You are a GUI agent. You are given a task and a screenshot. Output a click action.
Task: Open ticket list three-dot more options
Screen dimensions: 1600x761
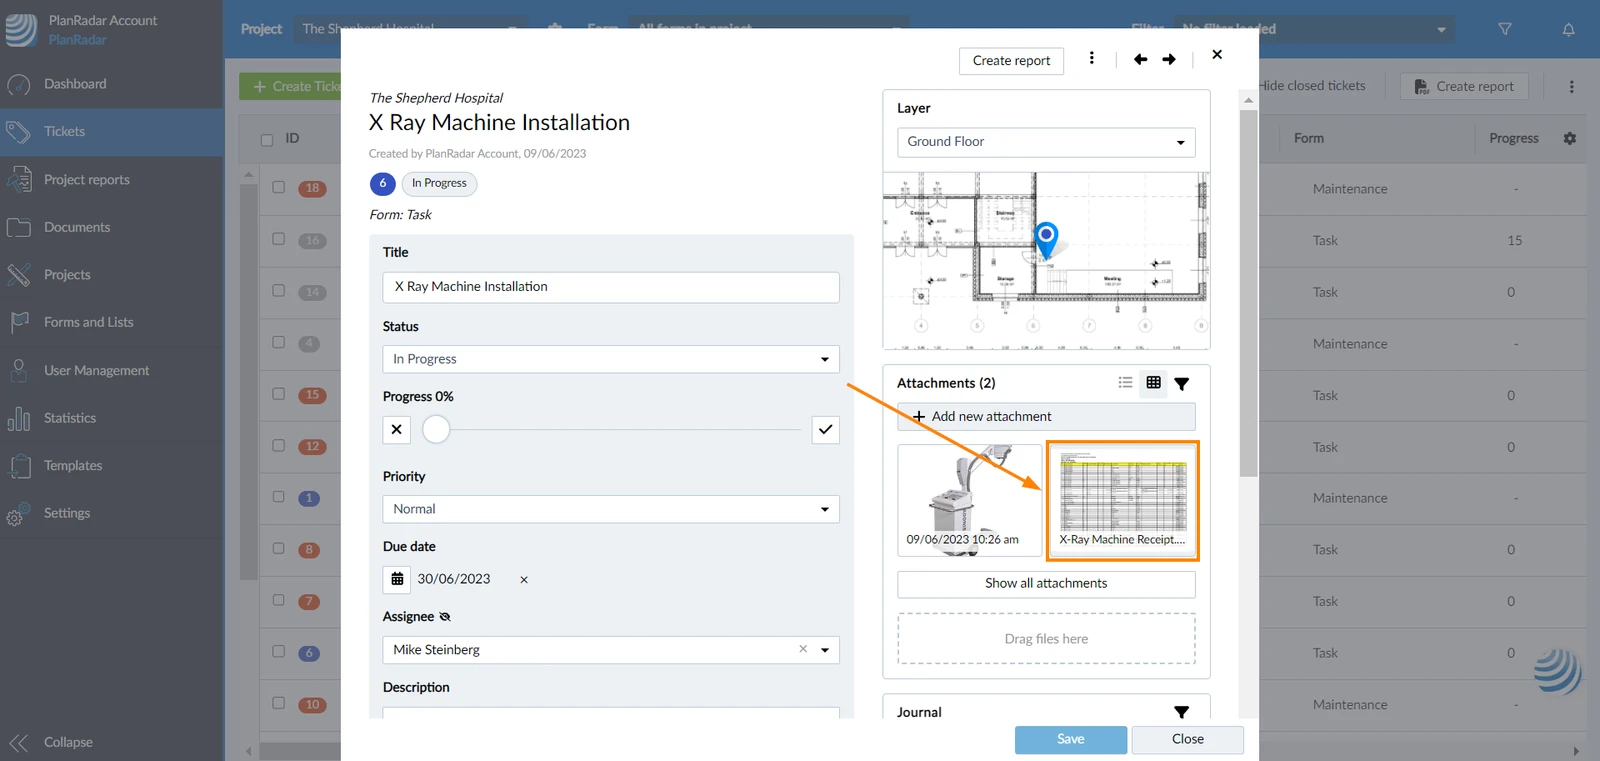[1571, 87]
